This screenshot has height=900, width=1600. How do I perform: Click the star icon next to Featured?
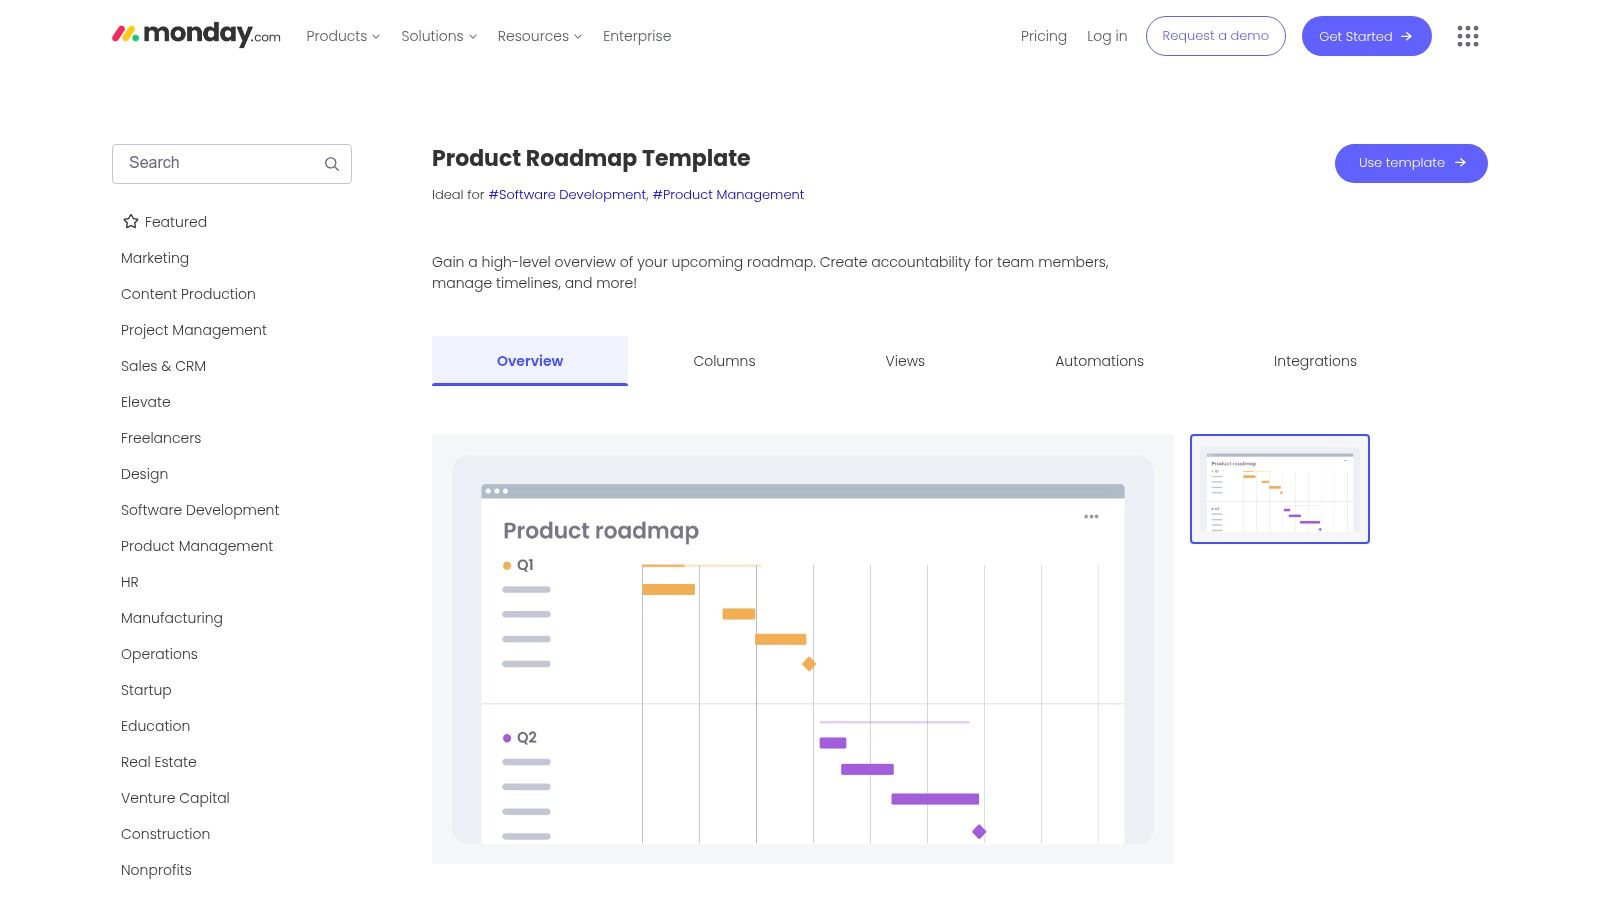point(130,221)
